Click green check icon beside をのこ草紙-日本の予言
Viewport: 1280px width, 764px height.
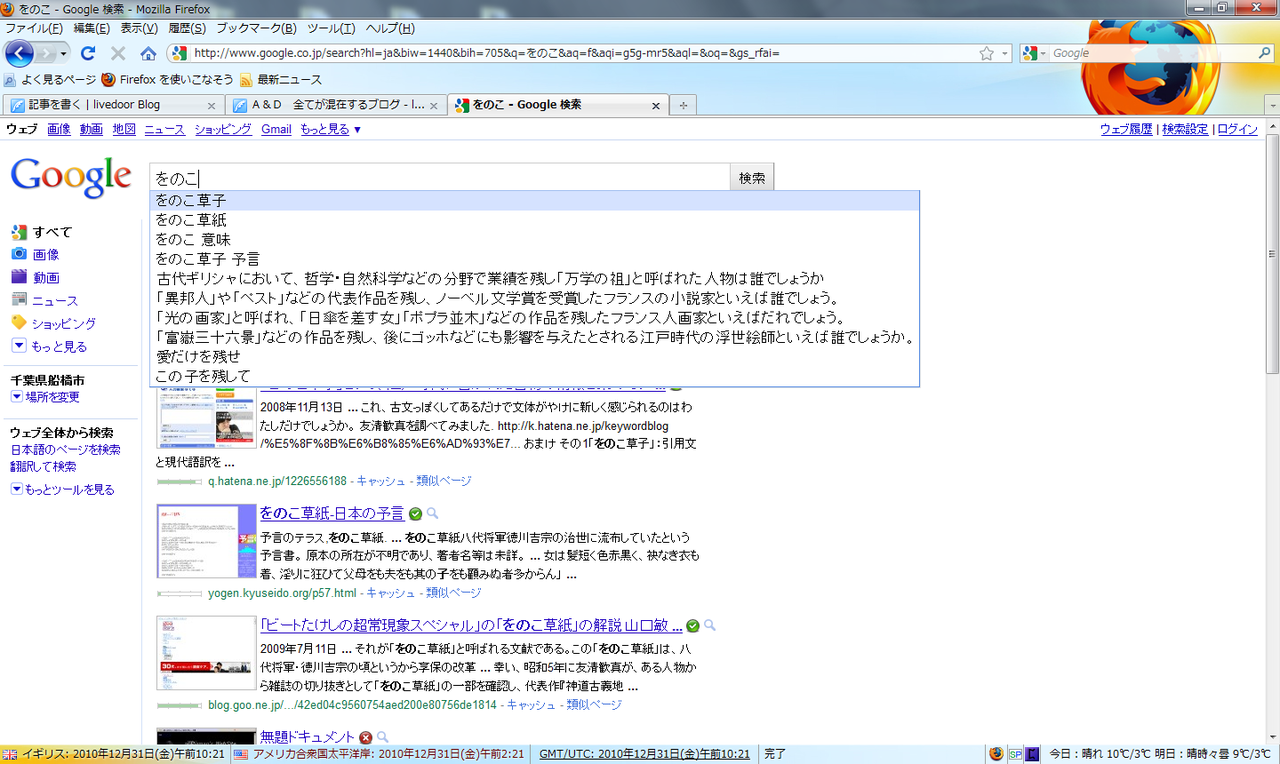[415, 514]
